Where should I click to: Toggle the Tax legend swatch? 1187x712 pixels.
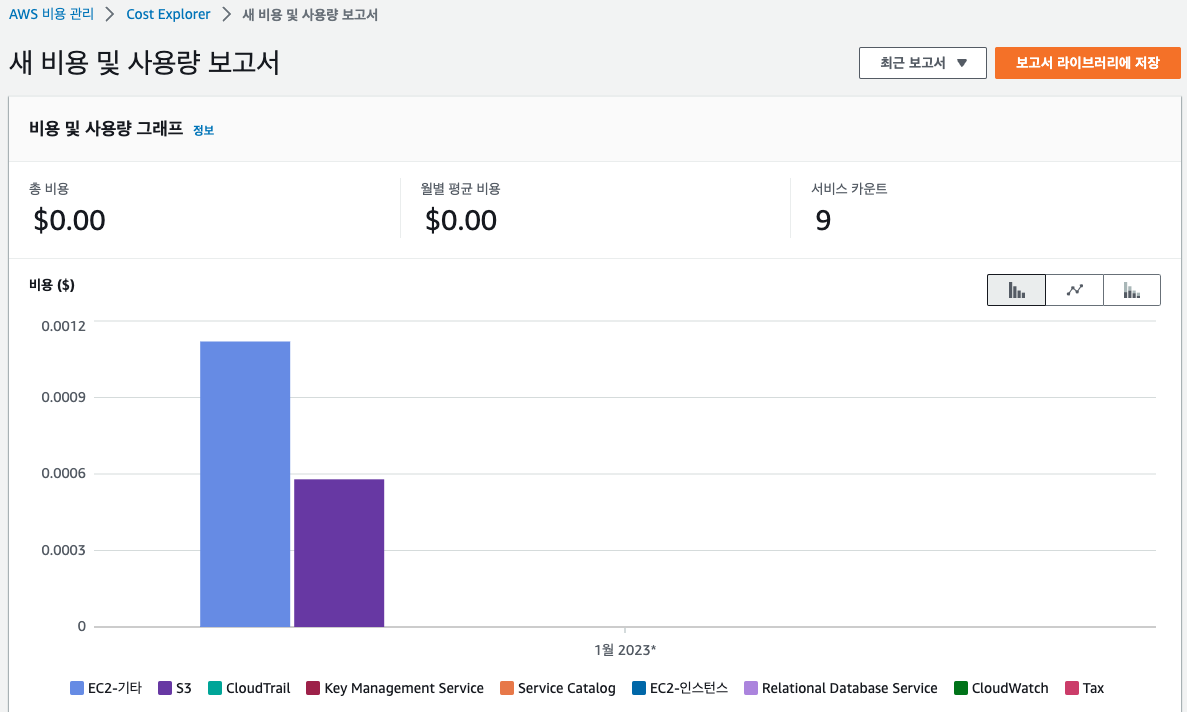tap(1072, 688)
